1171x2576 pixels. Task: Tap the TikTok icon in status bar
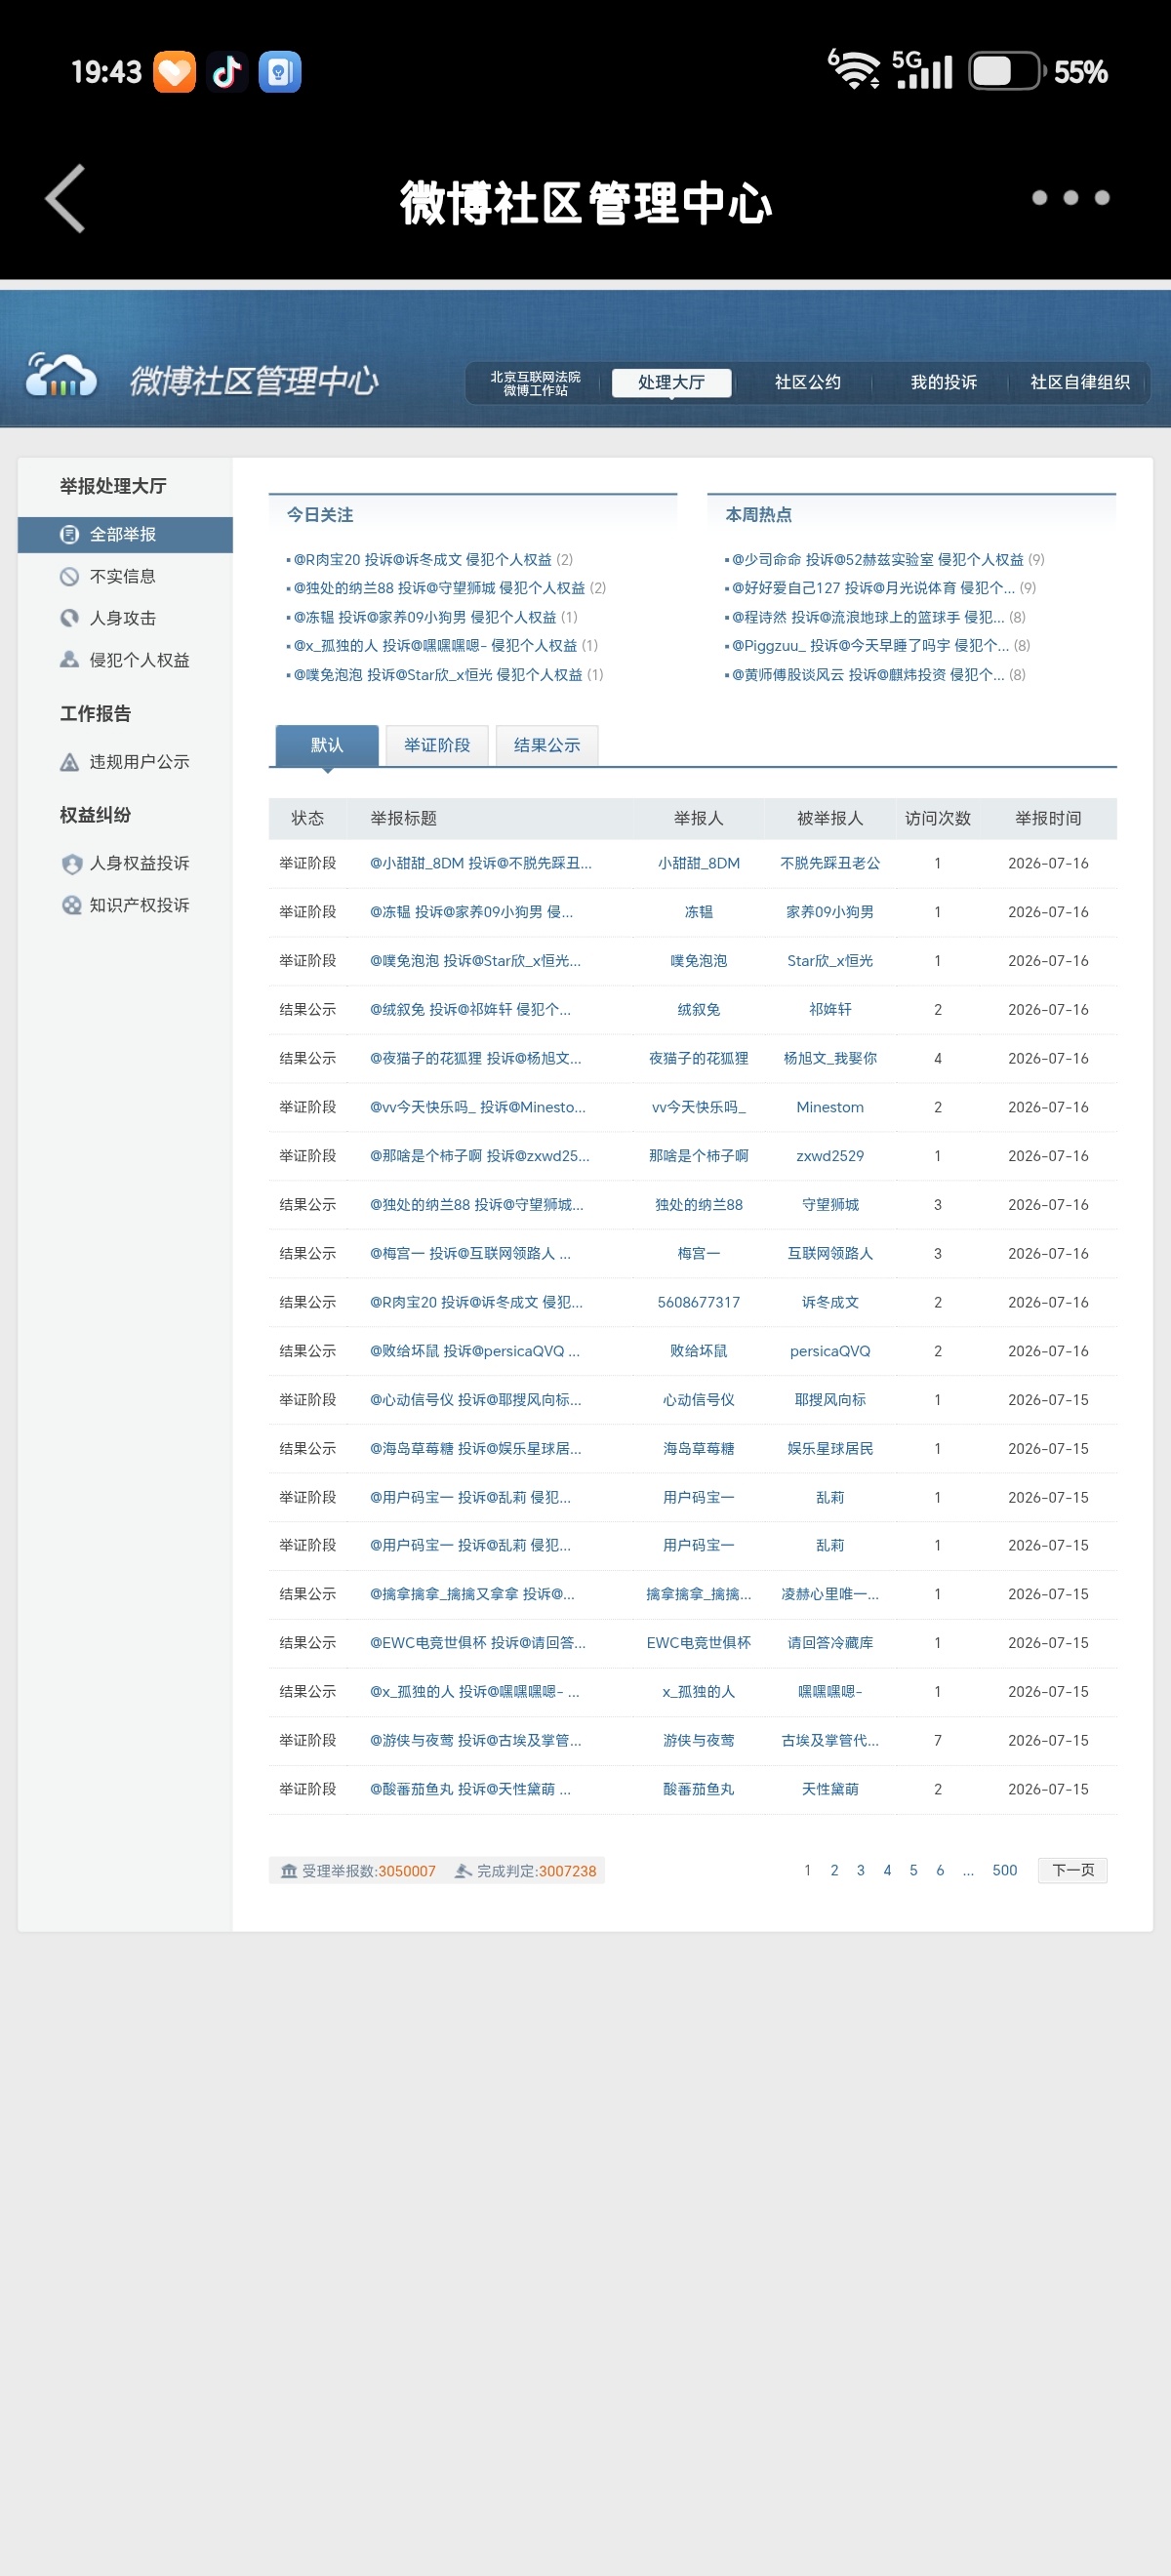coord(227,72)
